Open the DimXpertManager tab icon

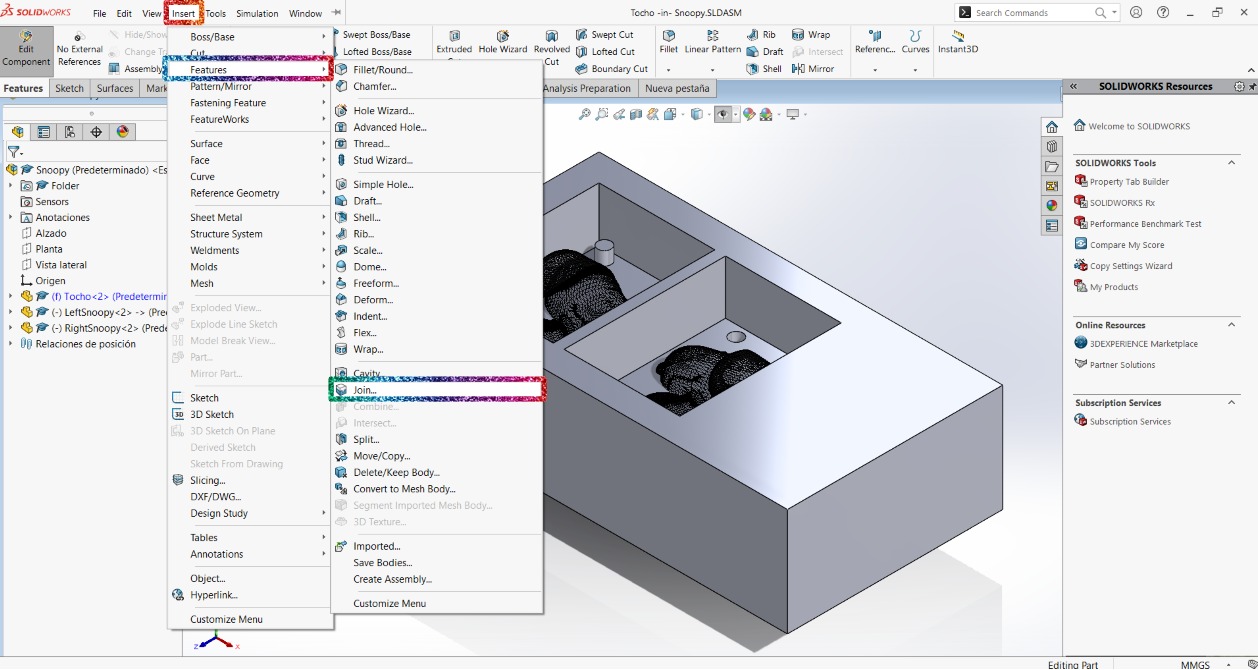pos(96,132)
